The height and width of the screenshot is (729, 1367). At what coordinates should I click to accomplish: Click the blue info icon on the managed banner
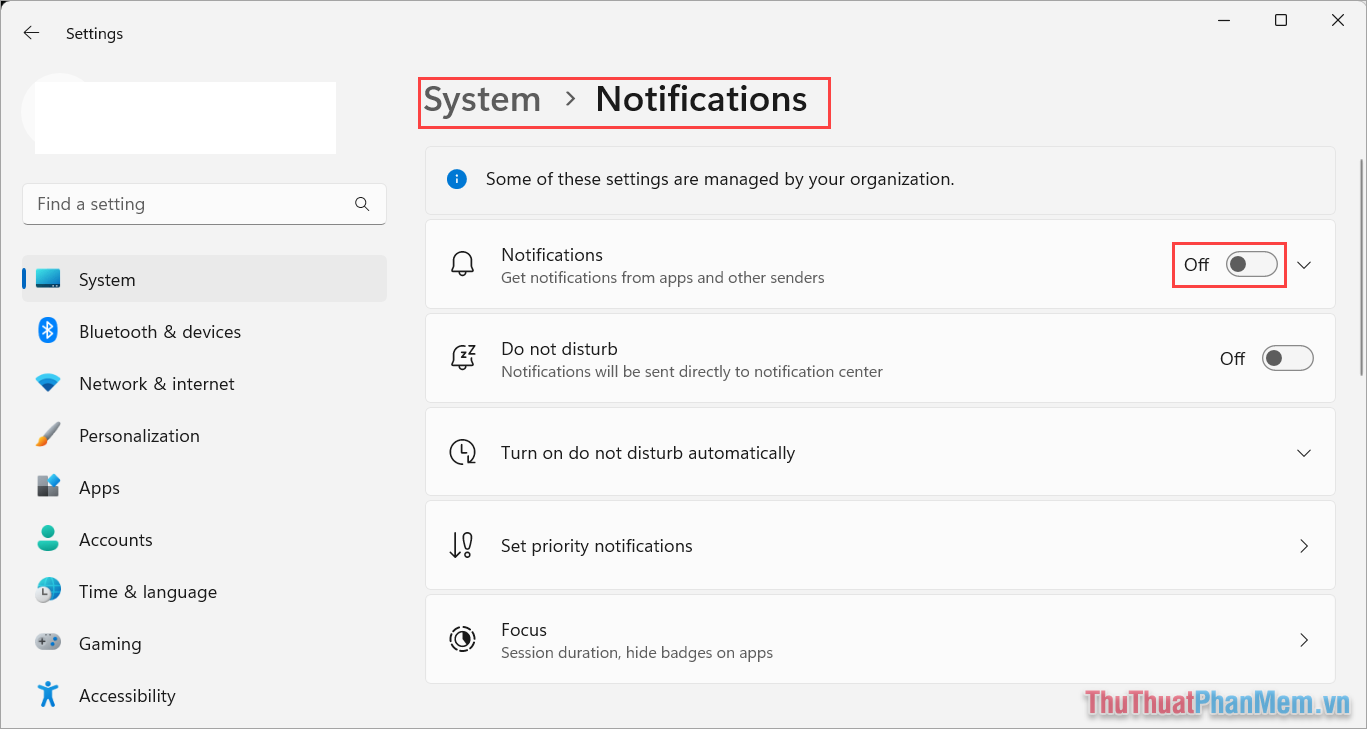(457, 179)
